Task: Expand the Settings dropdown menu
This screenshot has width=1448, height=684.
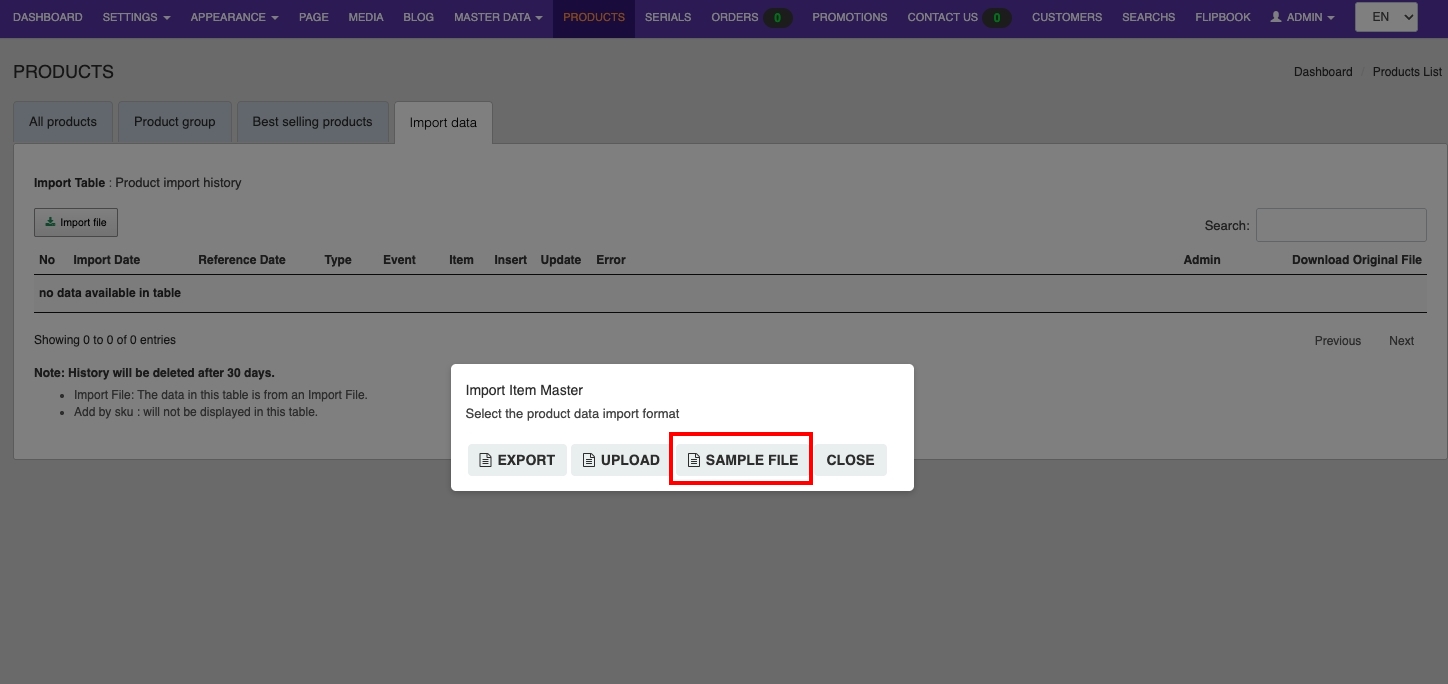Action: click(136, 17)
